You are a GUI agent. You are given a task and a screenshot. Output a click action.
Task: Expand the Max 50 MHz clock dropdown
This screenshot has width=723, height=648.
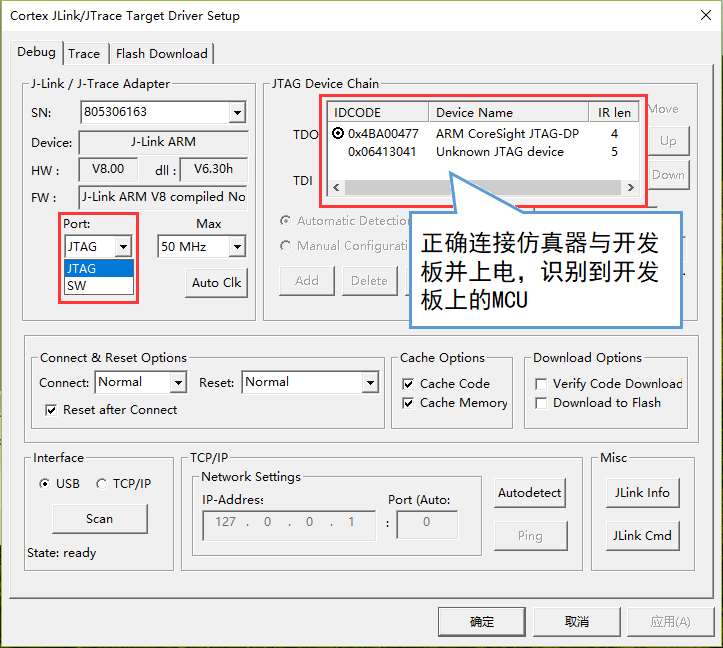pyautogui.click(x=237, y=246)
